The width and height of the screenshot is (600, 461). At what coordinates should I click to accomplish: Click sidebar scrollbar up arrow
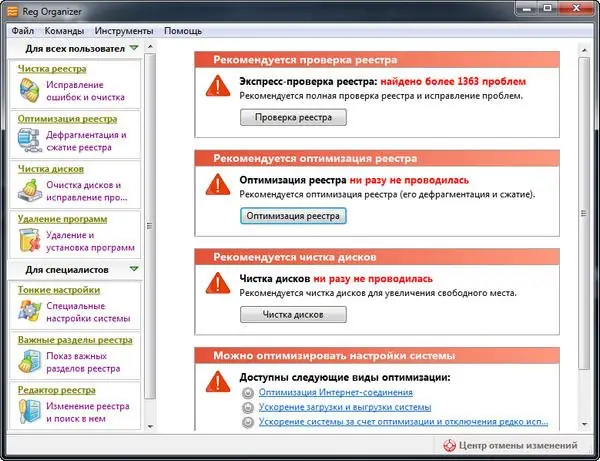[x=150, y=47]
